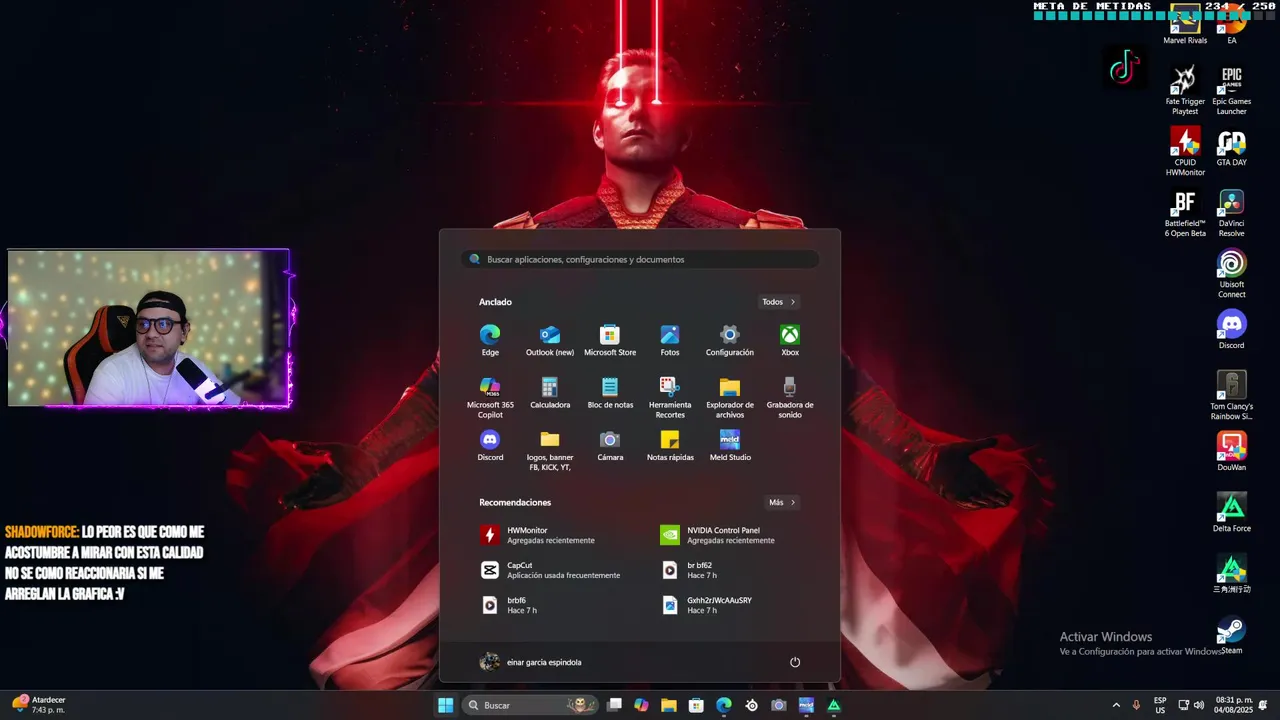This screenshot has width=1280, height=720.
Task: Select the DaVinci Resolve desktop icon
Action: click(x=1232, y=213)
